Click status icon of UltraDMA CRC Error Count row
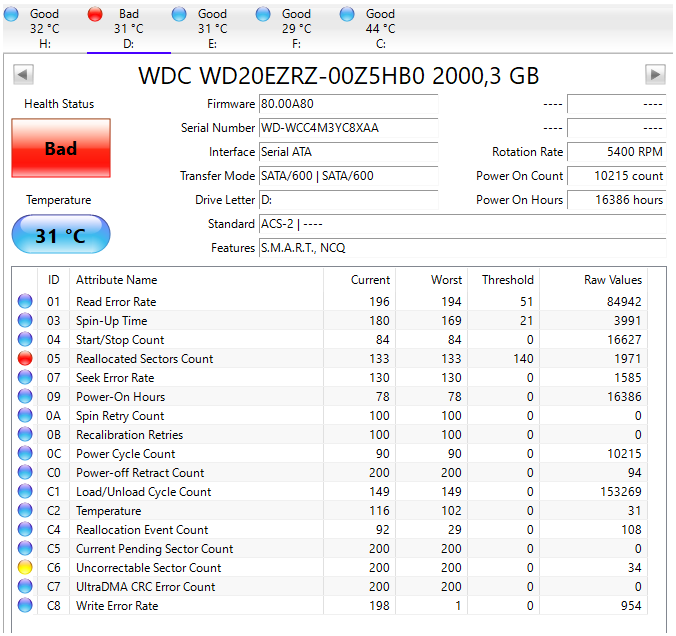The width and height of the screenshot is (676, 636). point(25,586)
